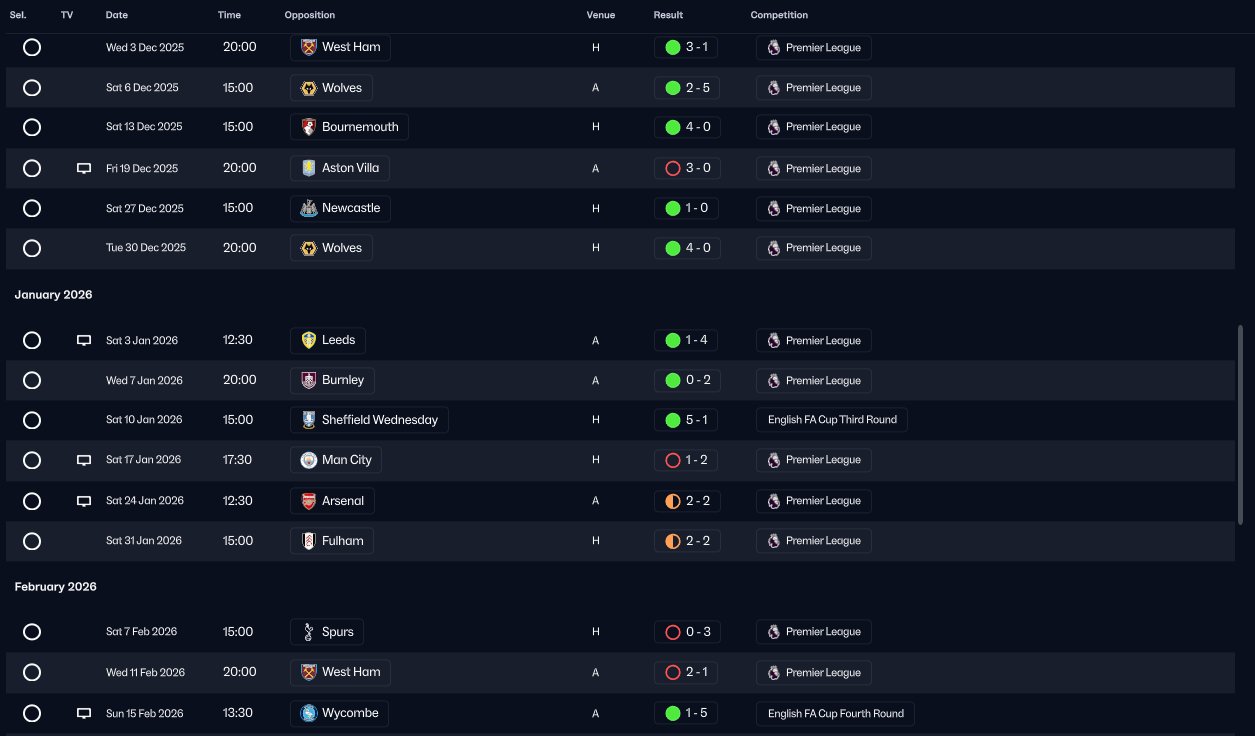Click the Newcastle club crest icon
The height and width of the screenshot is (736, 1255).
(308, 208)
